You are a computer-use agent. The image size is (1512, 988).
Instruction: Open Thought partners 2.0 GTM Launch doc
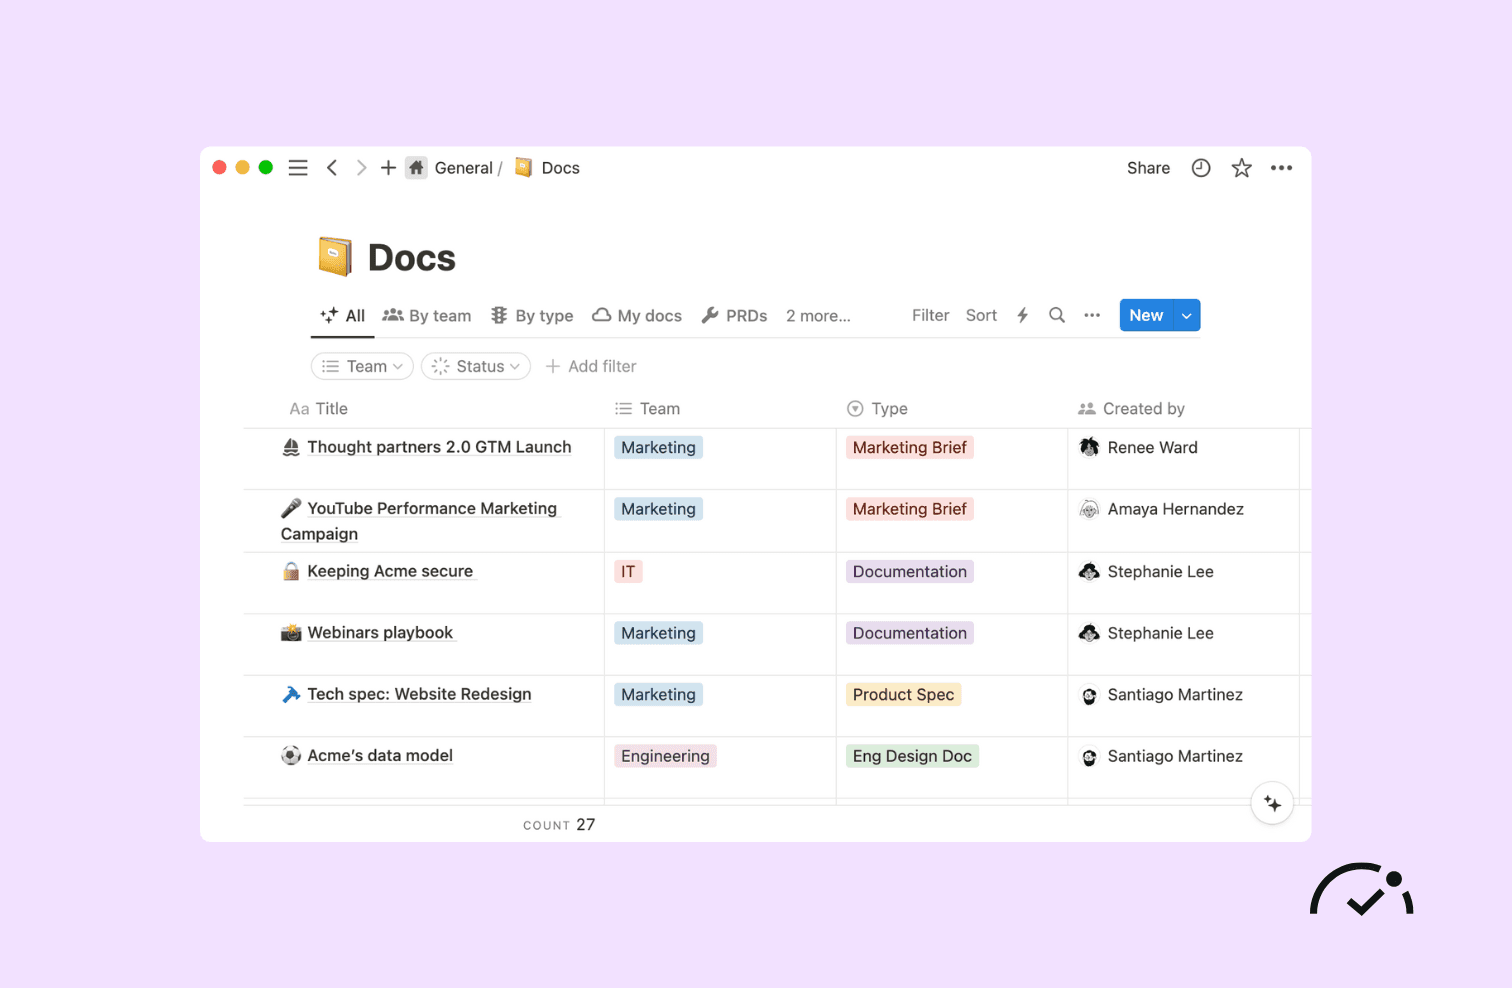coord(439,447)
